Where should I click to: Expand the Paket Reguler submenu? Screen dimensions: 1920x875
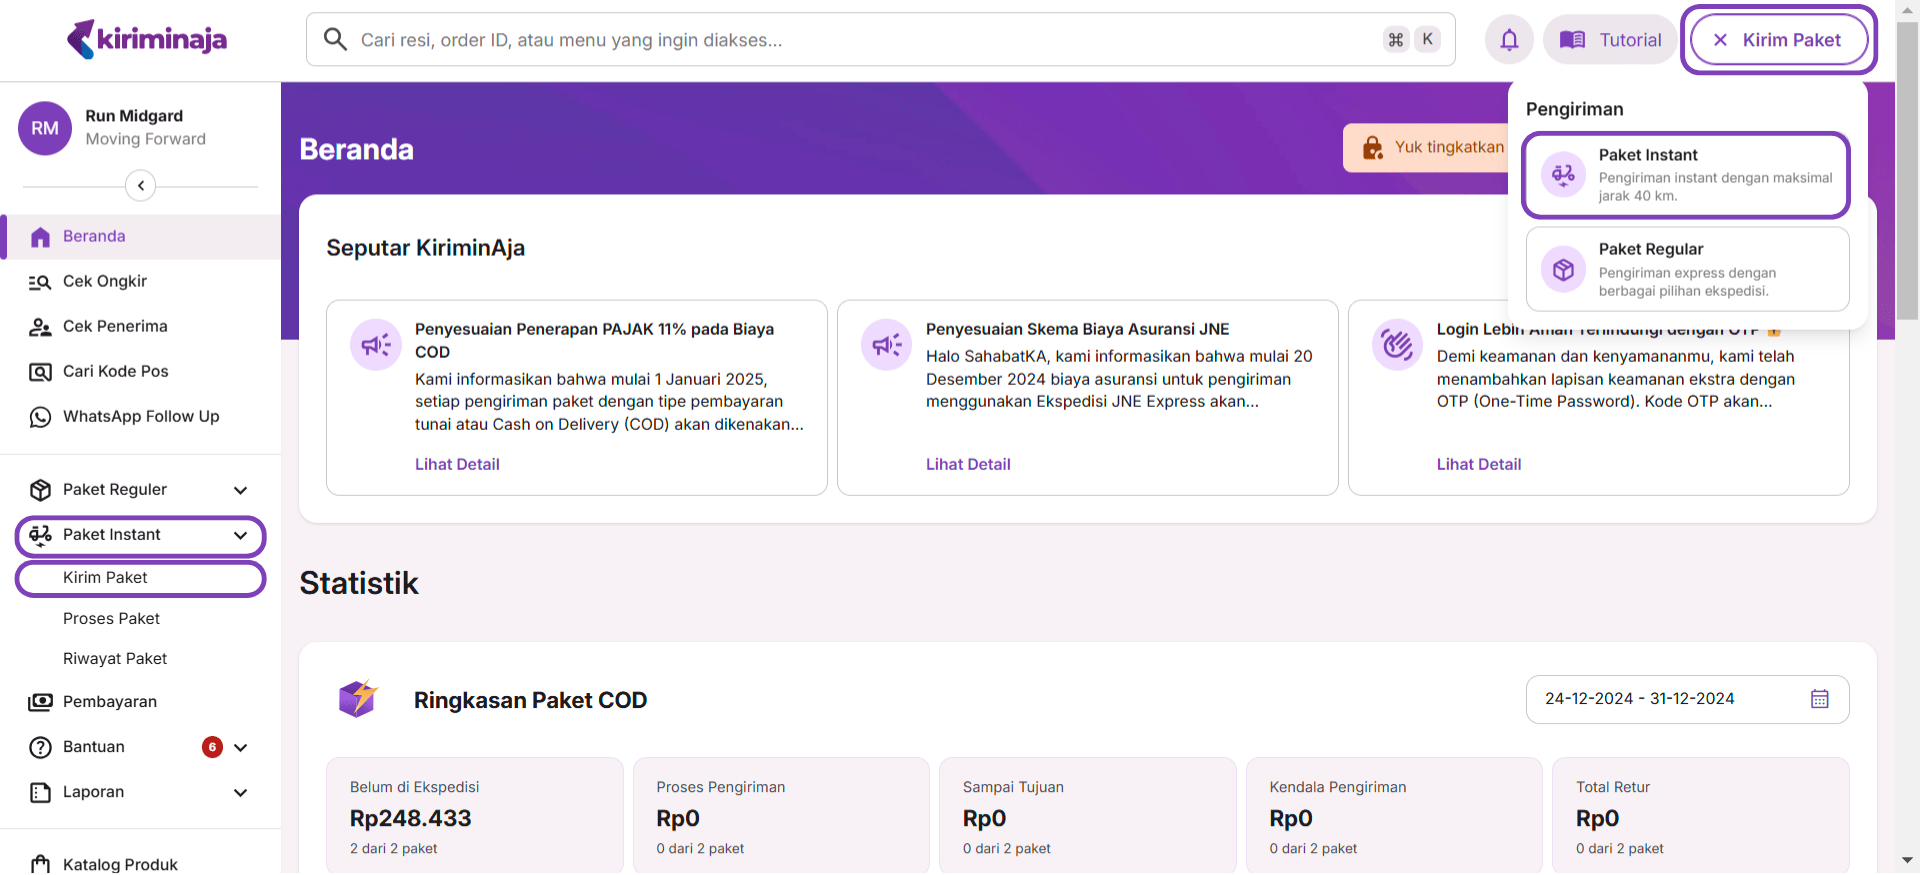pyautogui.click(x=240, y=490)
